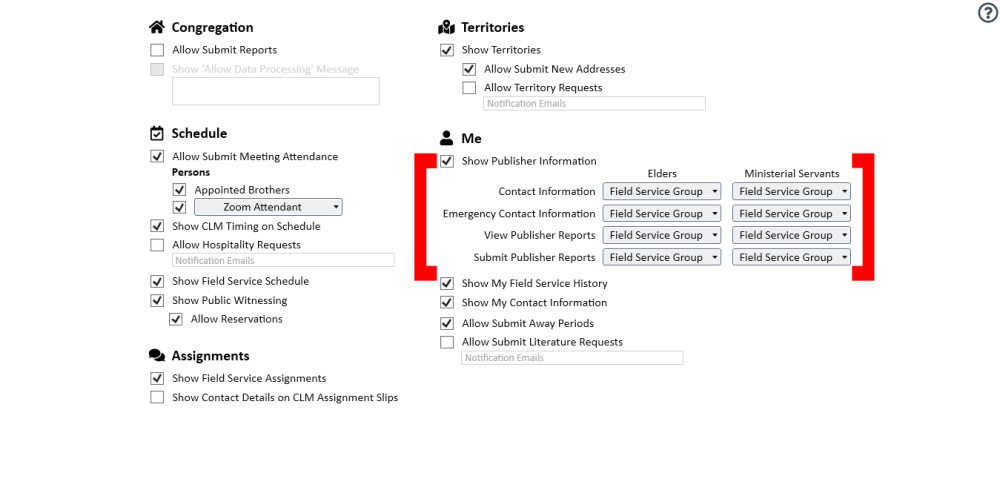Open Elders Contact Information dropdown

pyautogui.click(x=662, y=191)
